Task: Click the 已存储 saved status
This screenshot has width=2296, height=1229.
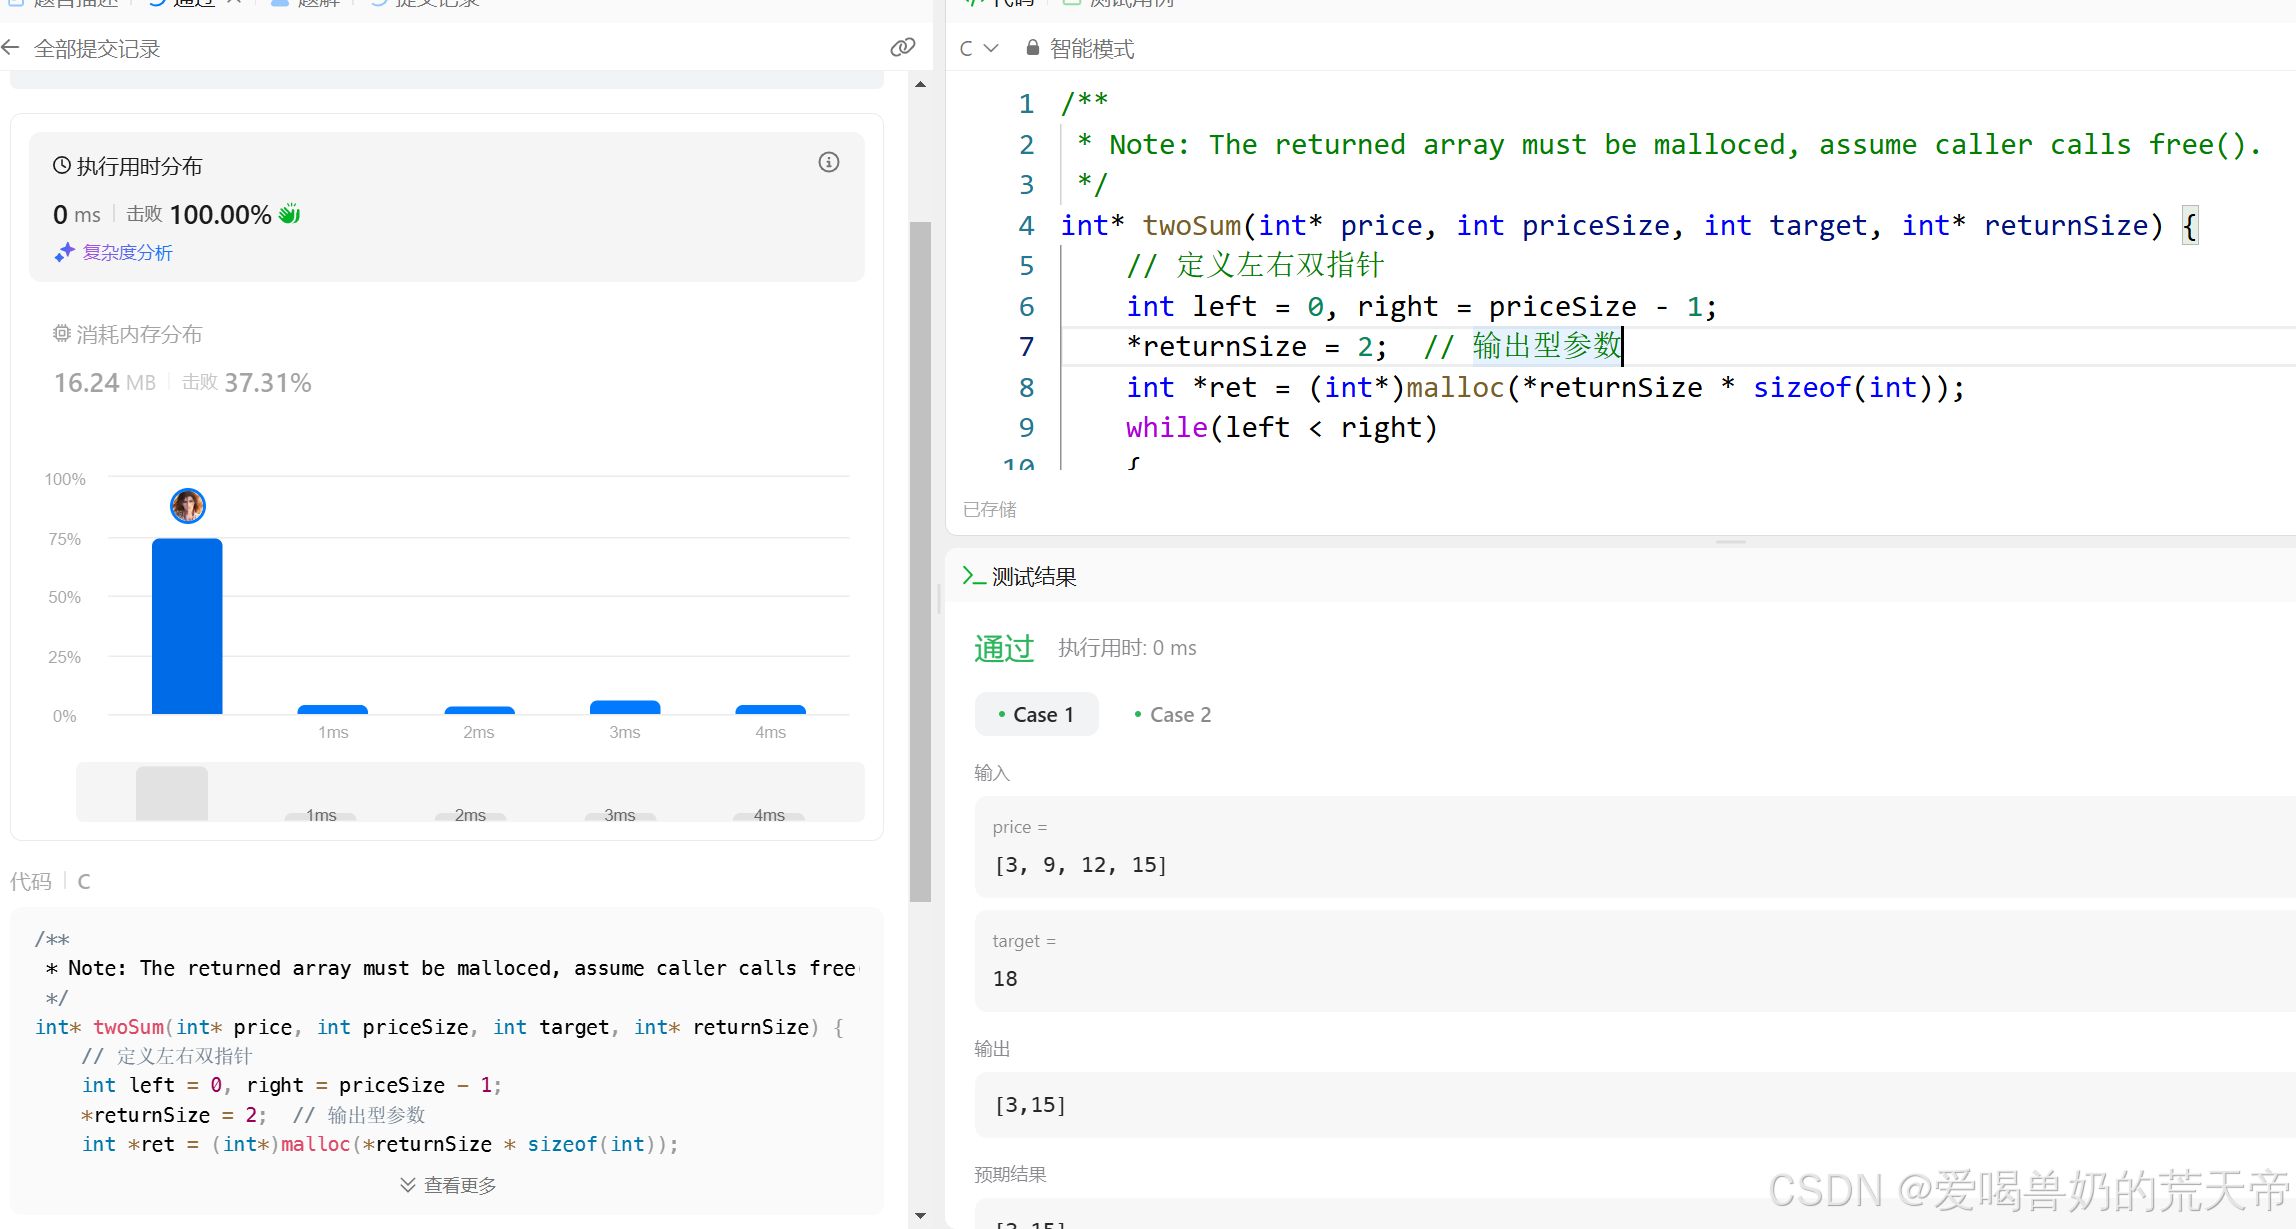Action: (x=989, y=509)
